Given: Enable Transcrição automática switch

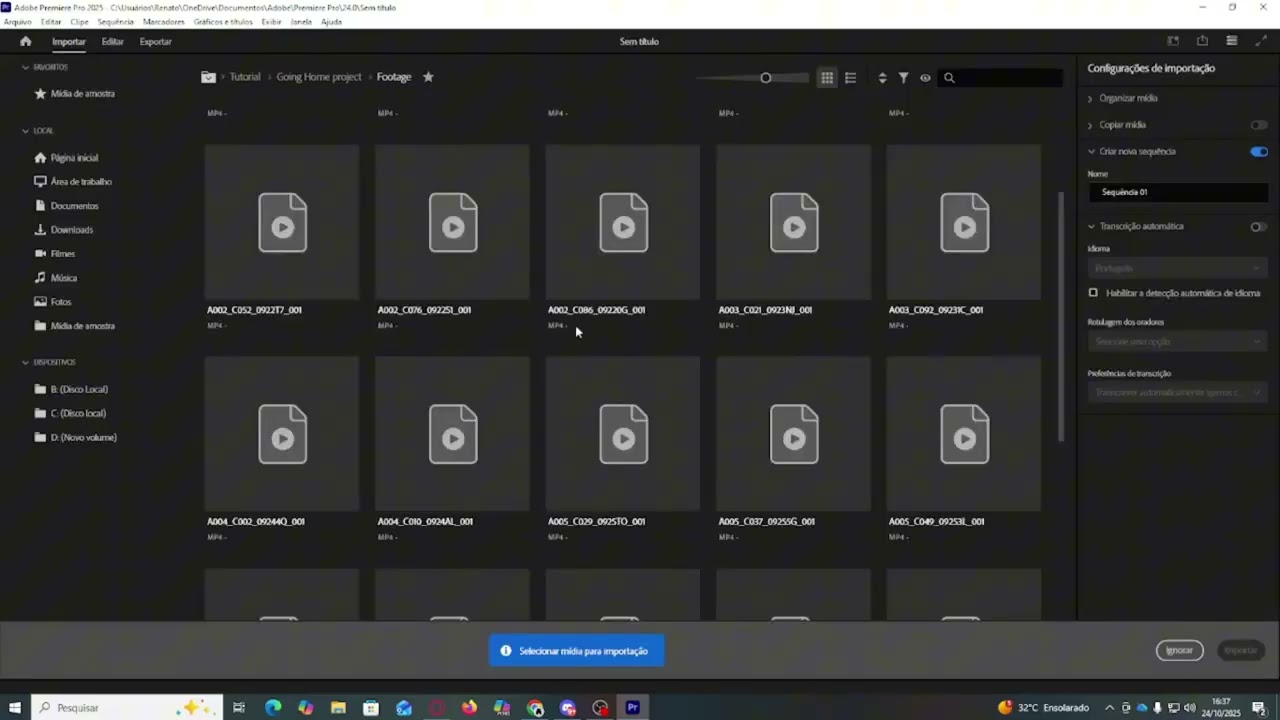Looking at the screenshot, I should pyautogui.click(x=1259, y=227).
